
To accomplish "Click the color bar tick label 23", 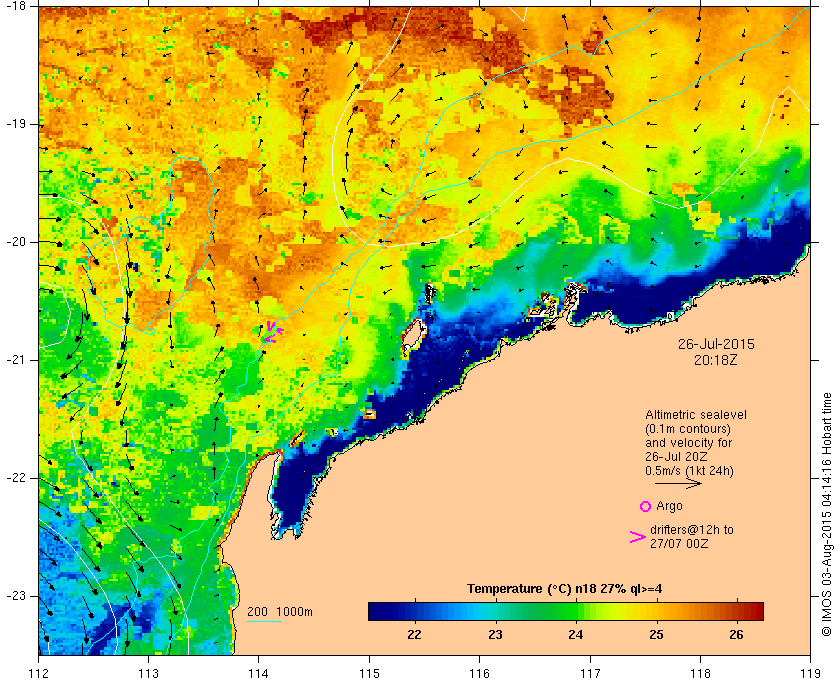I will pyautogui.click(x=495, y=634).
